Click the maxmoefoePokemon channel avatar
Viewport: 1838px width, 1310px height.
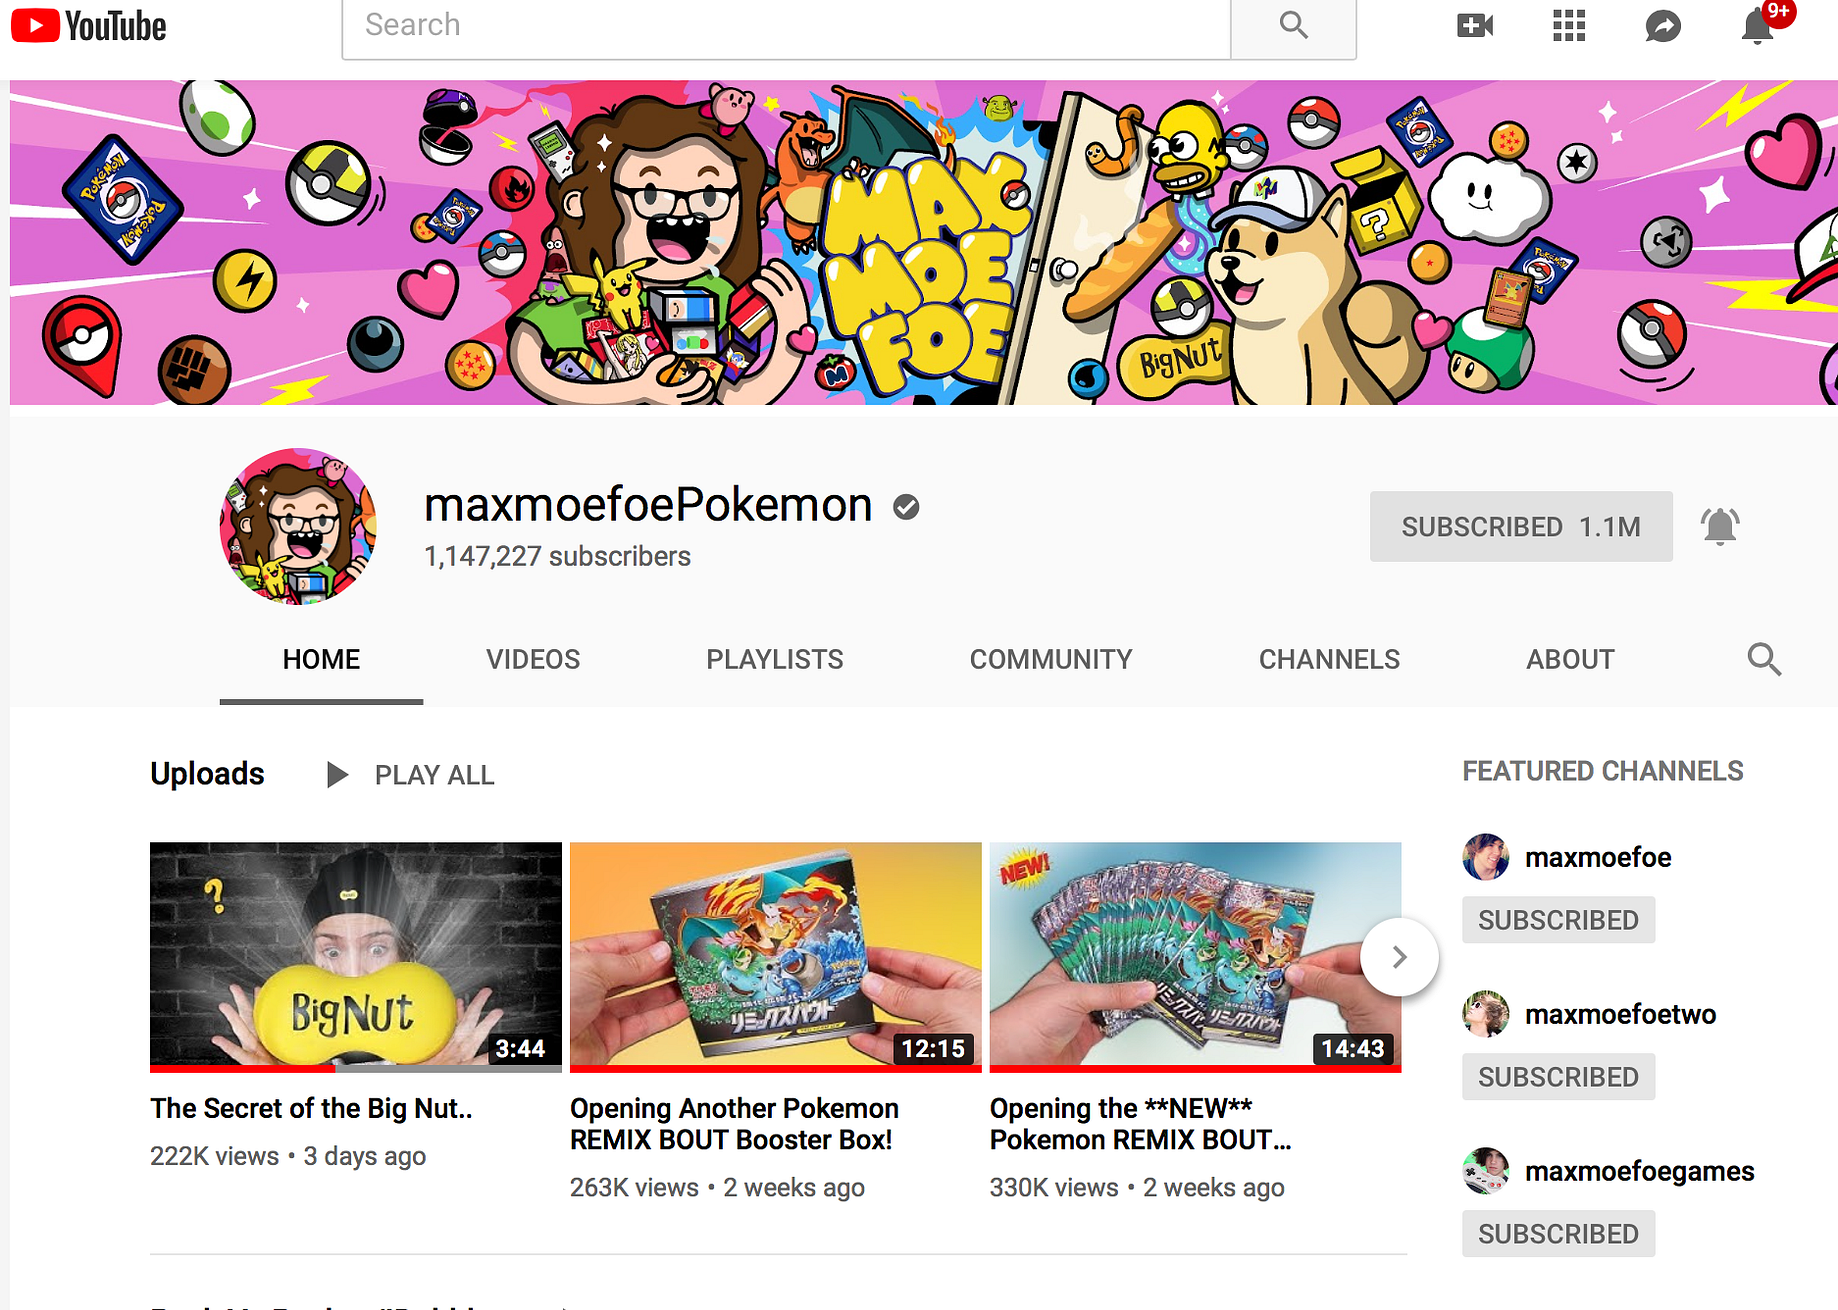[x=298, y=526]
